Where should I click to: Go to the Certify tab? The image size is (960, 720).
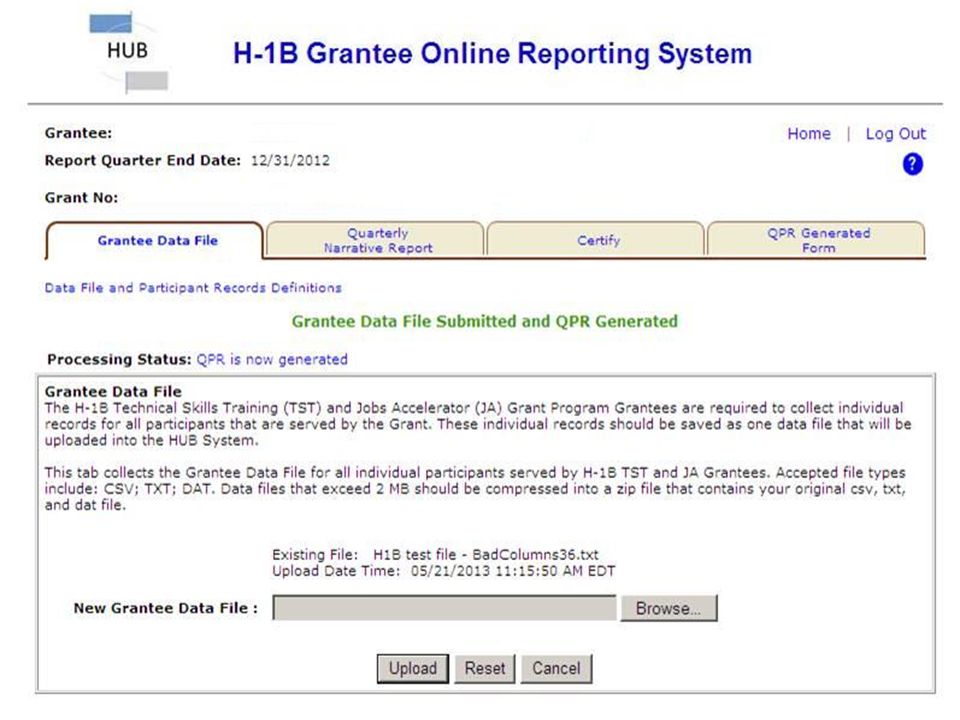pos(598,241)
